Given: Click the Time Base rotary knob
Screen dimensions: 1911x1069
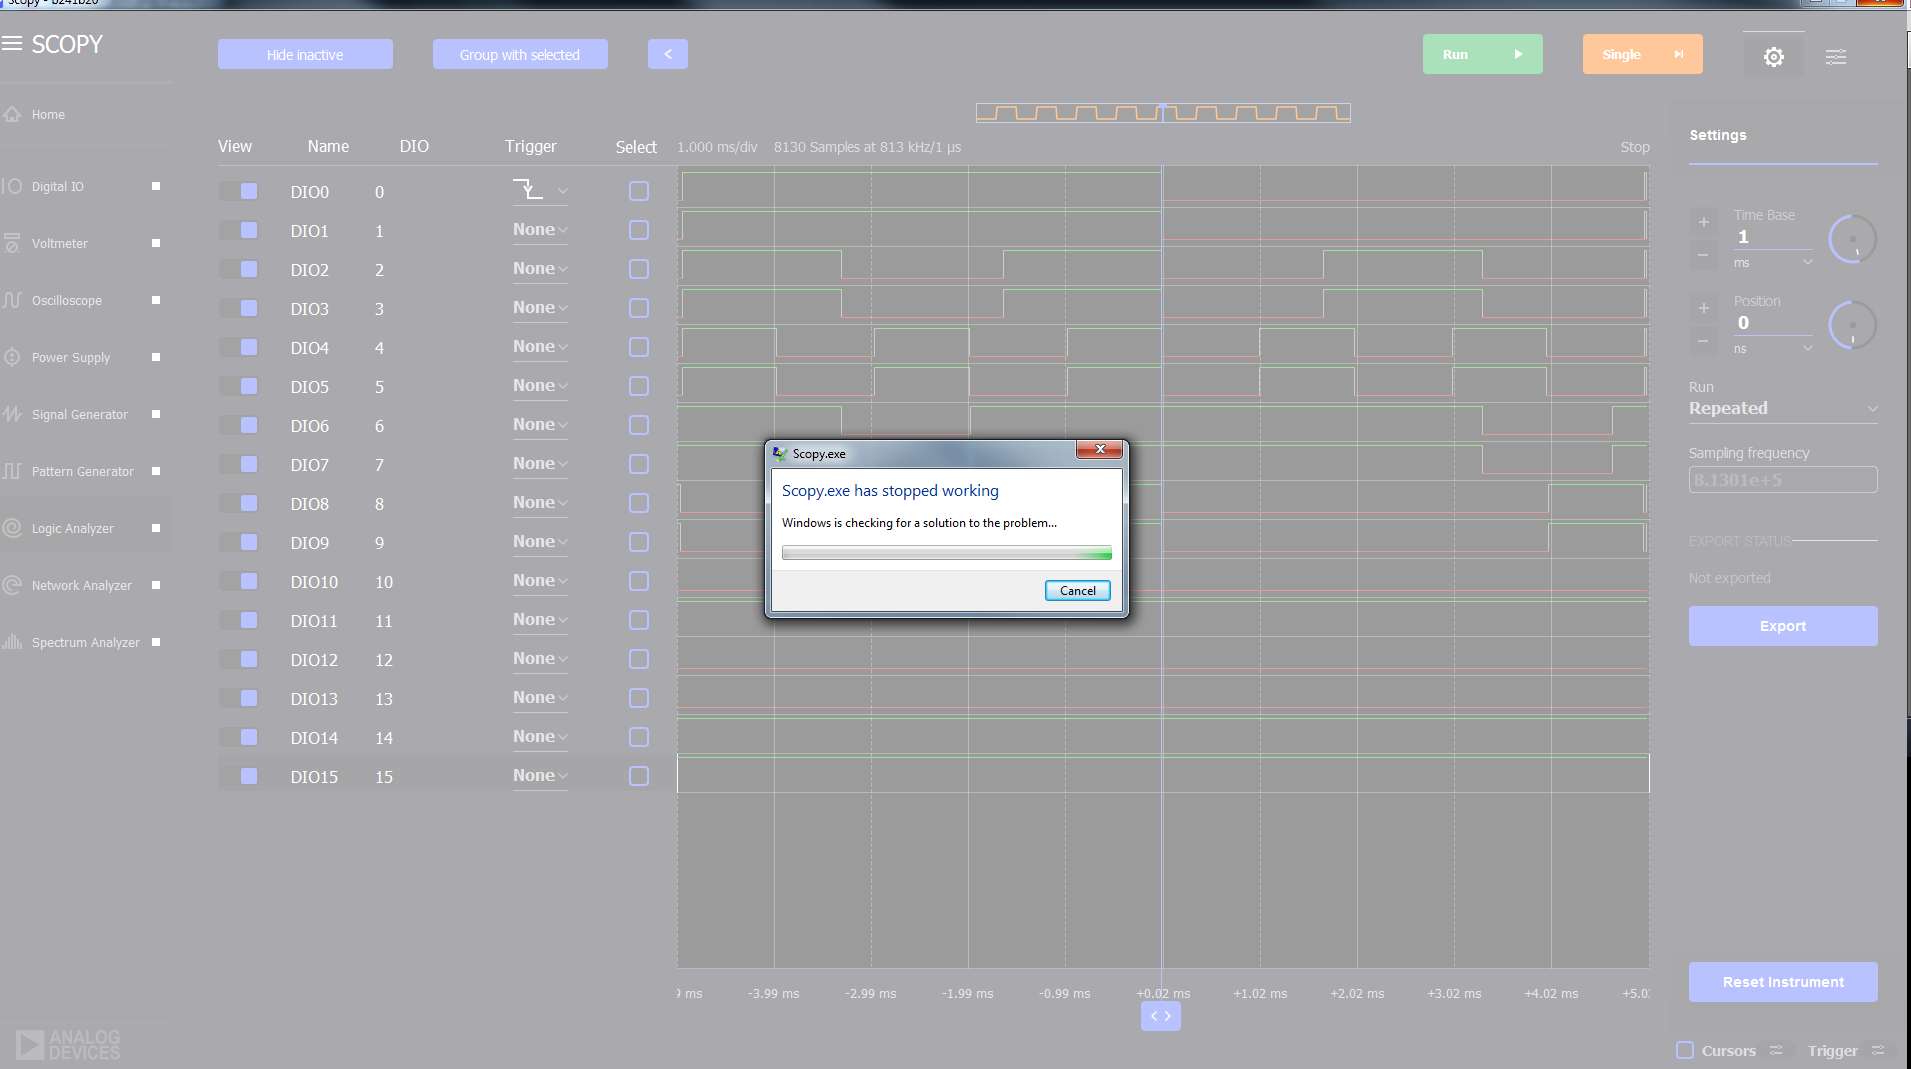Looking at the screenshot, I should click(x=1852, y=239).
